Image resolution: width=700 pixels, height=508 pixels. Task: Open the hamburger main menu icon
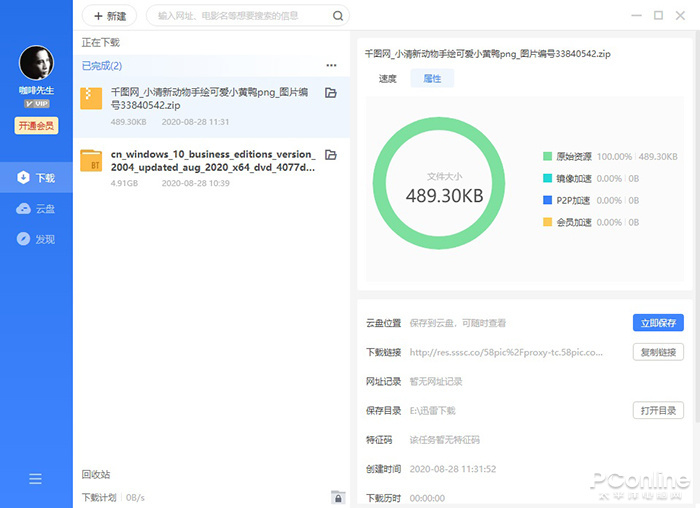[35, 479]
